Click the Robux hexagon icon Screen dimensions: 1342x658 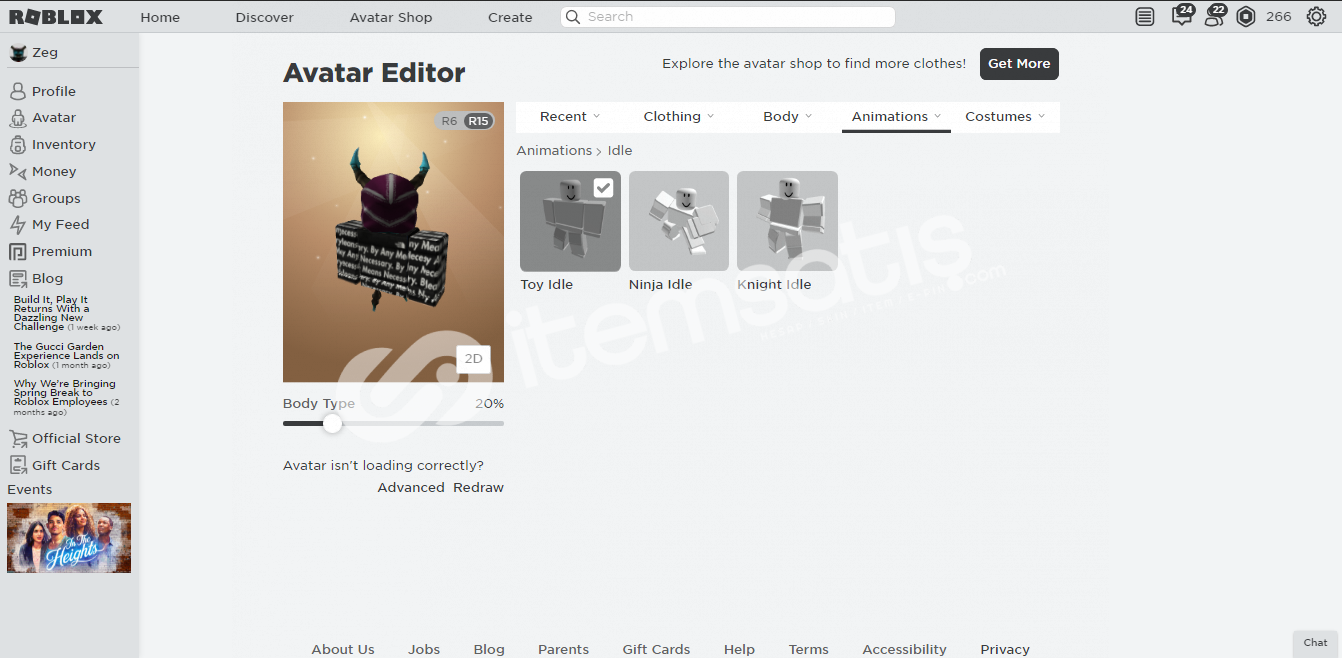coord(1246,17)
